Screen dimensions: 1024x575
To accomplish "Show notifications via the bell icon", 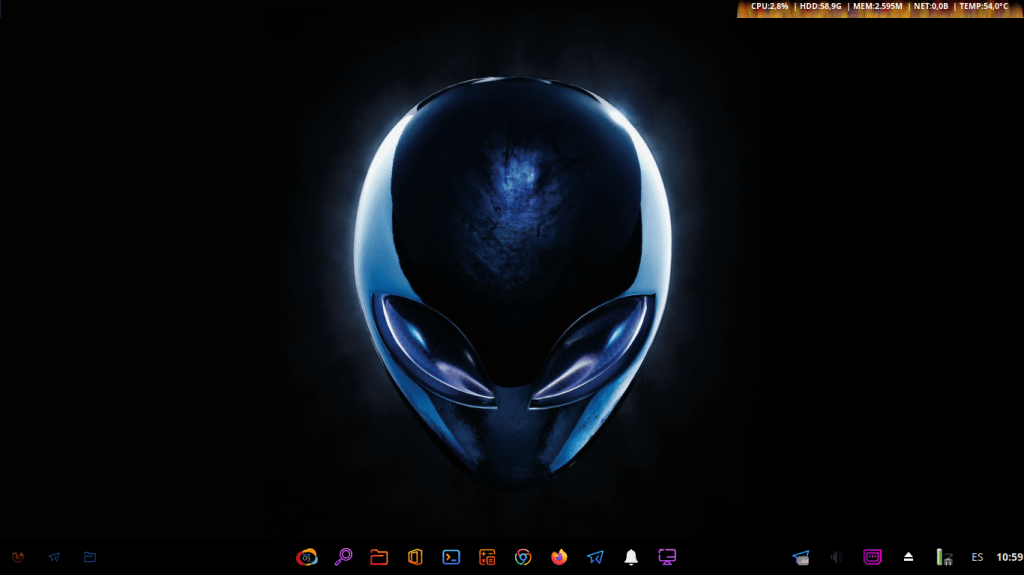I will [631, 557].
